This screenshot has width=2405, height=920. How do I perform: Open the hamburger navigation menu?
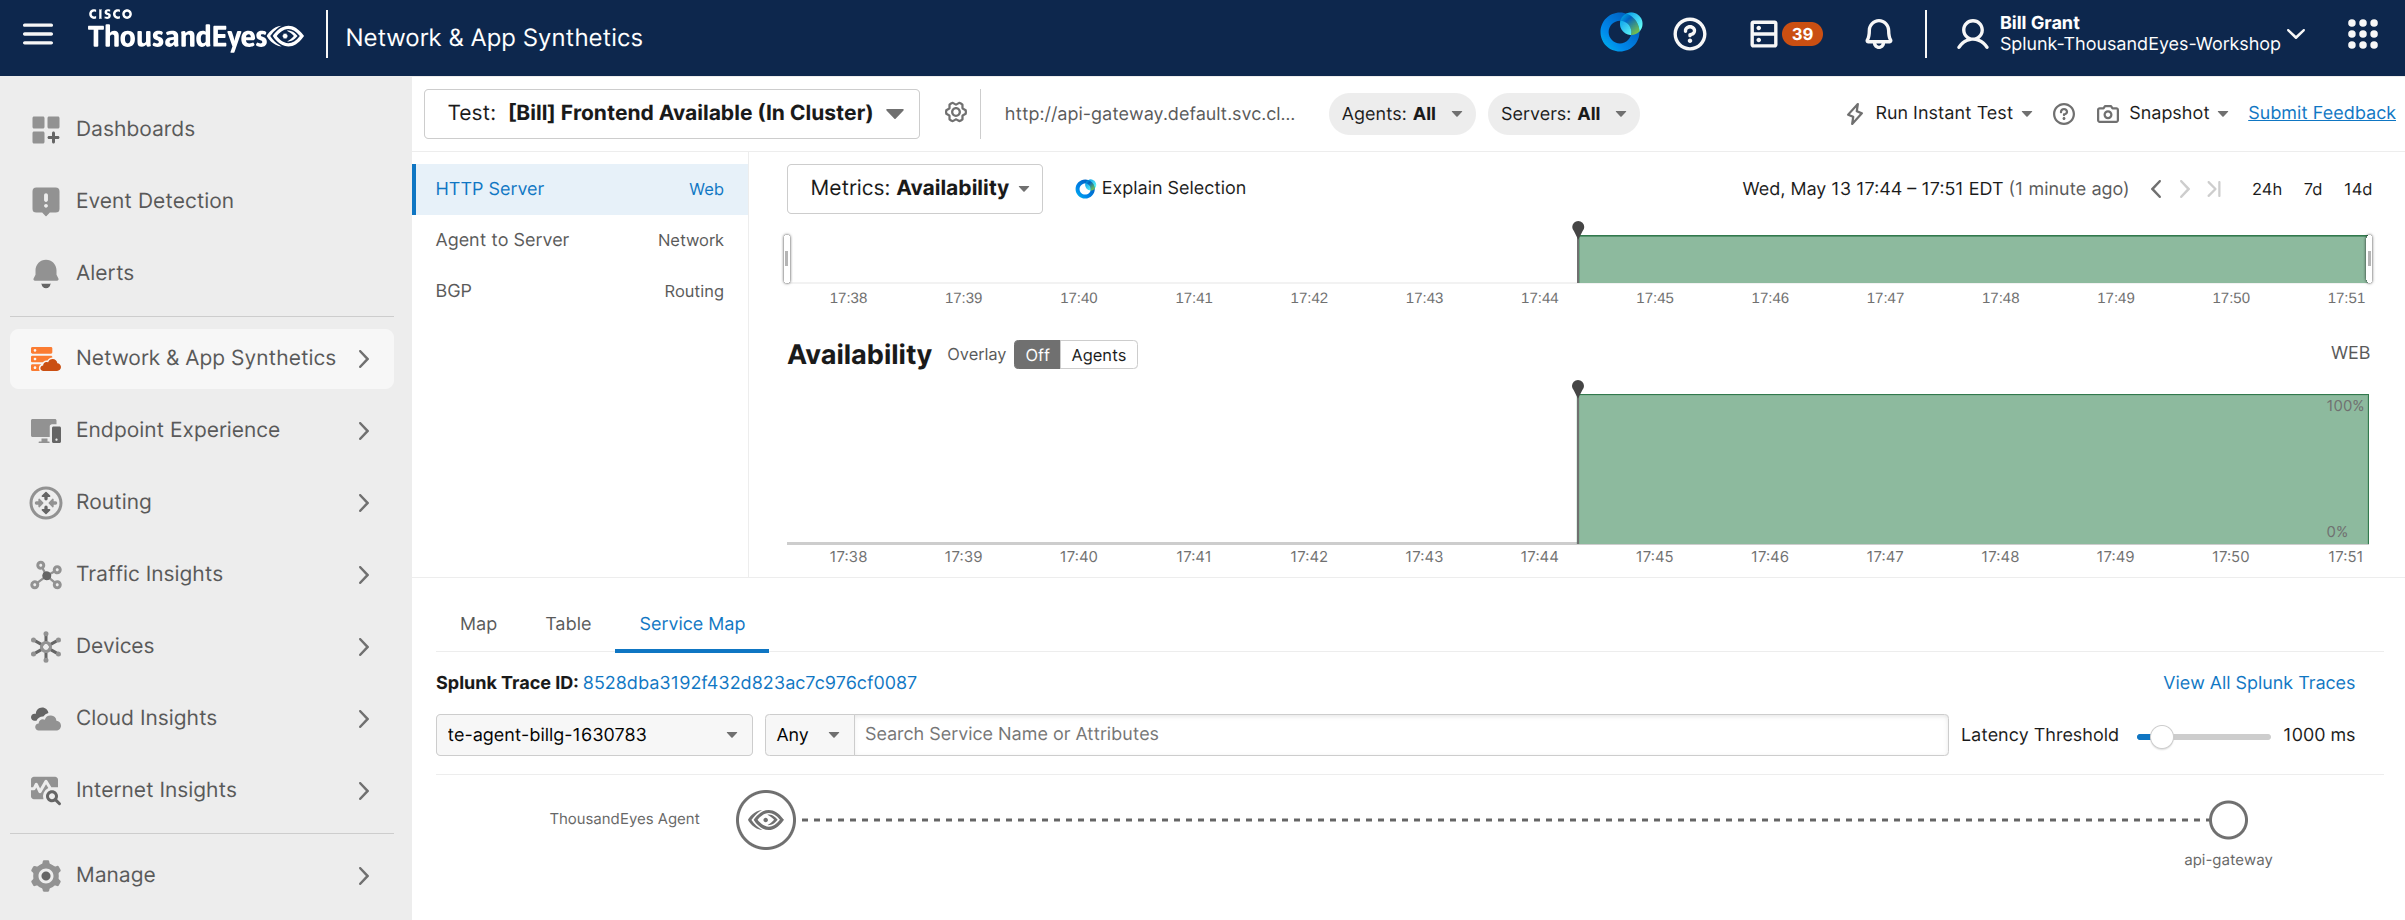[38, 35]
